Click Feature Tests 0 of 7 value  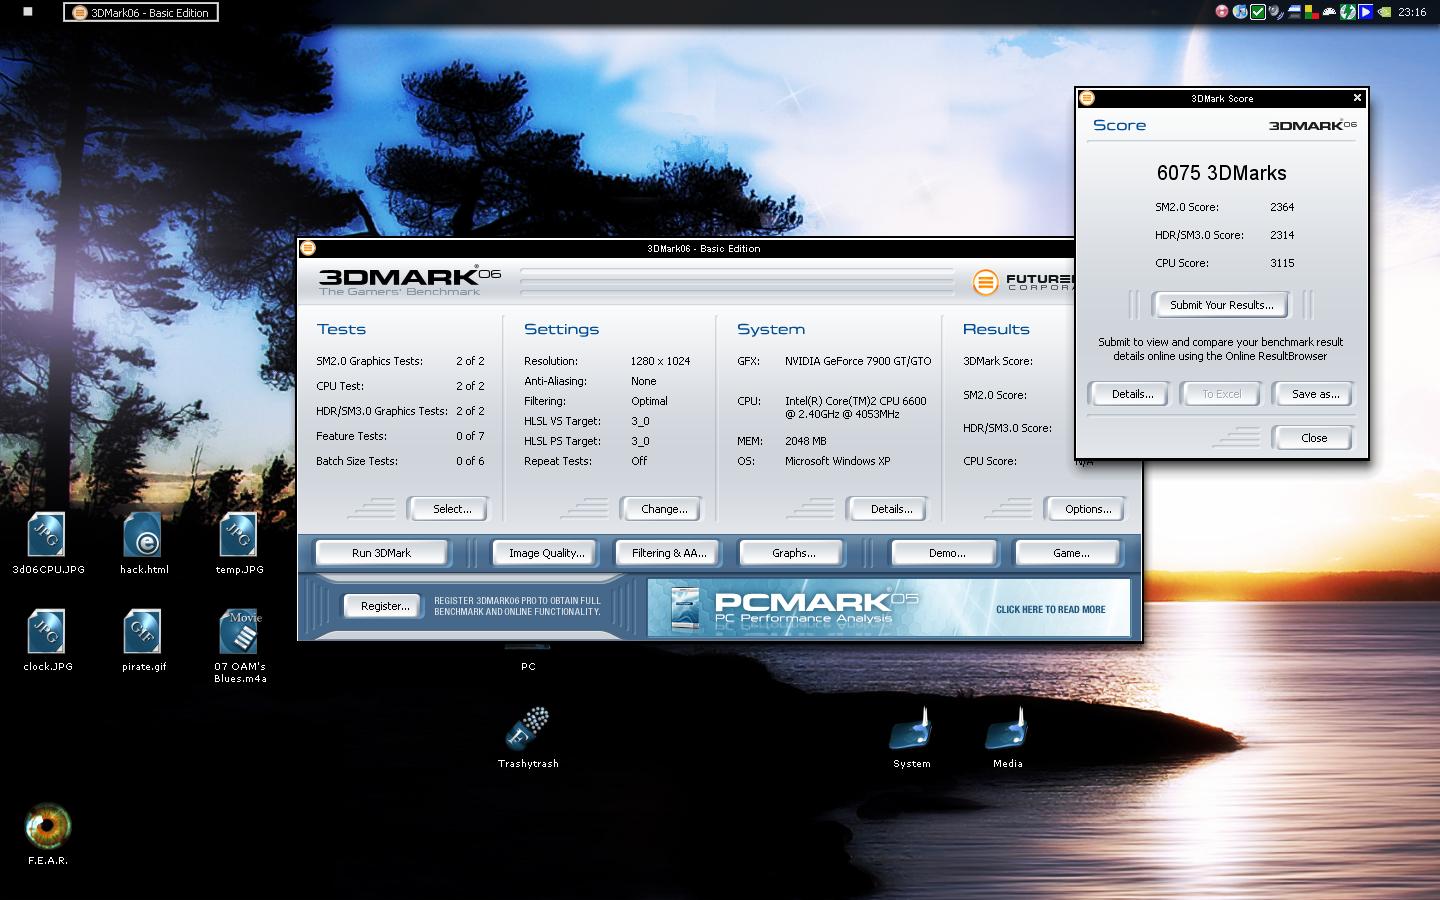click(470, 436)
